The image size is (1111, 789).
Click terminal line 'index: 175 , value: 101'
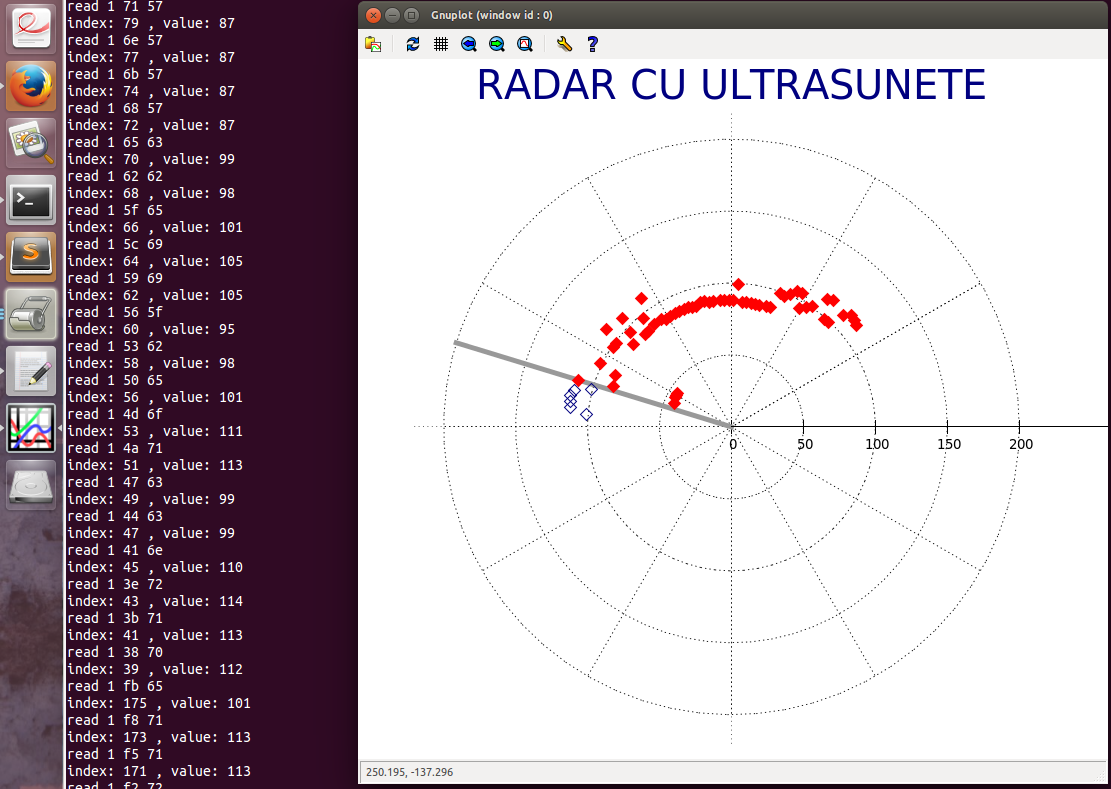(x=159, y=703)
